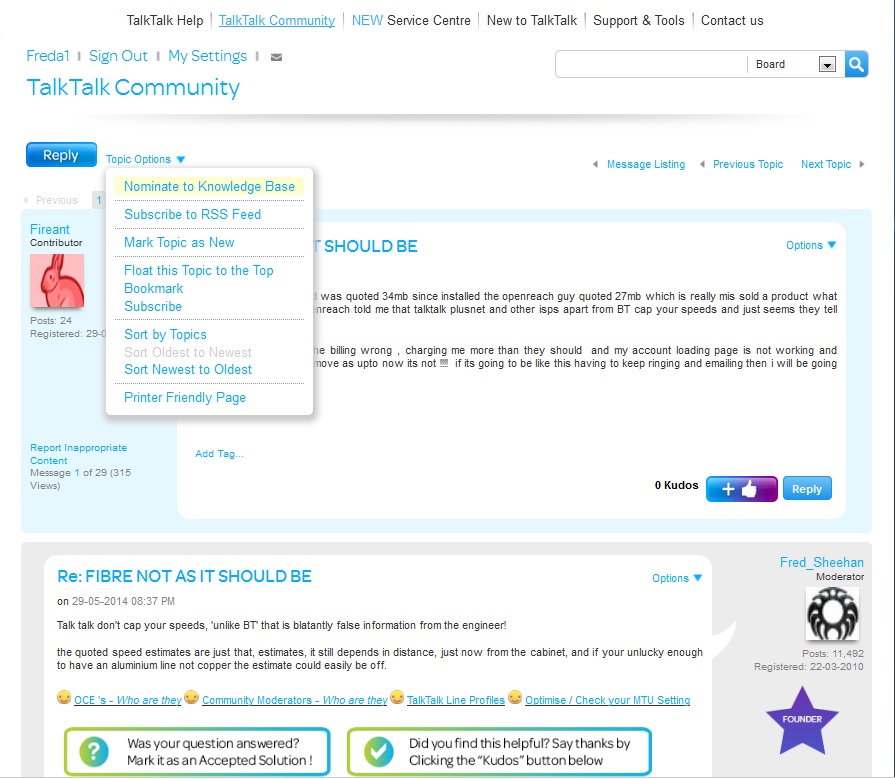Expand Options menu on Fred_Sheehan's reply
Screen dimensions: 895x779
click(676, 578)
